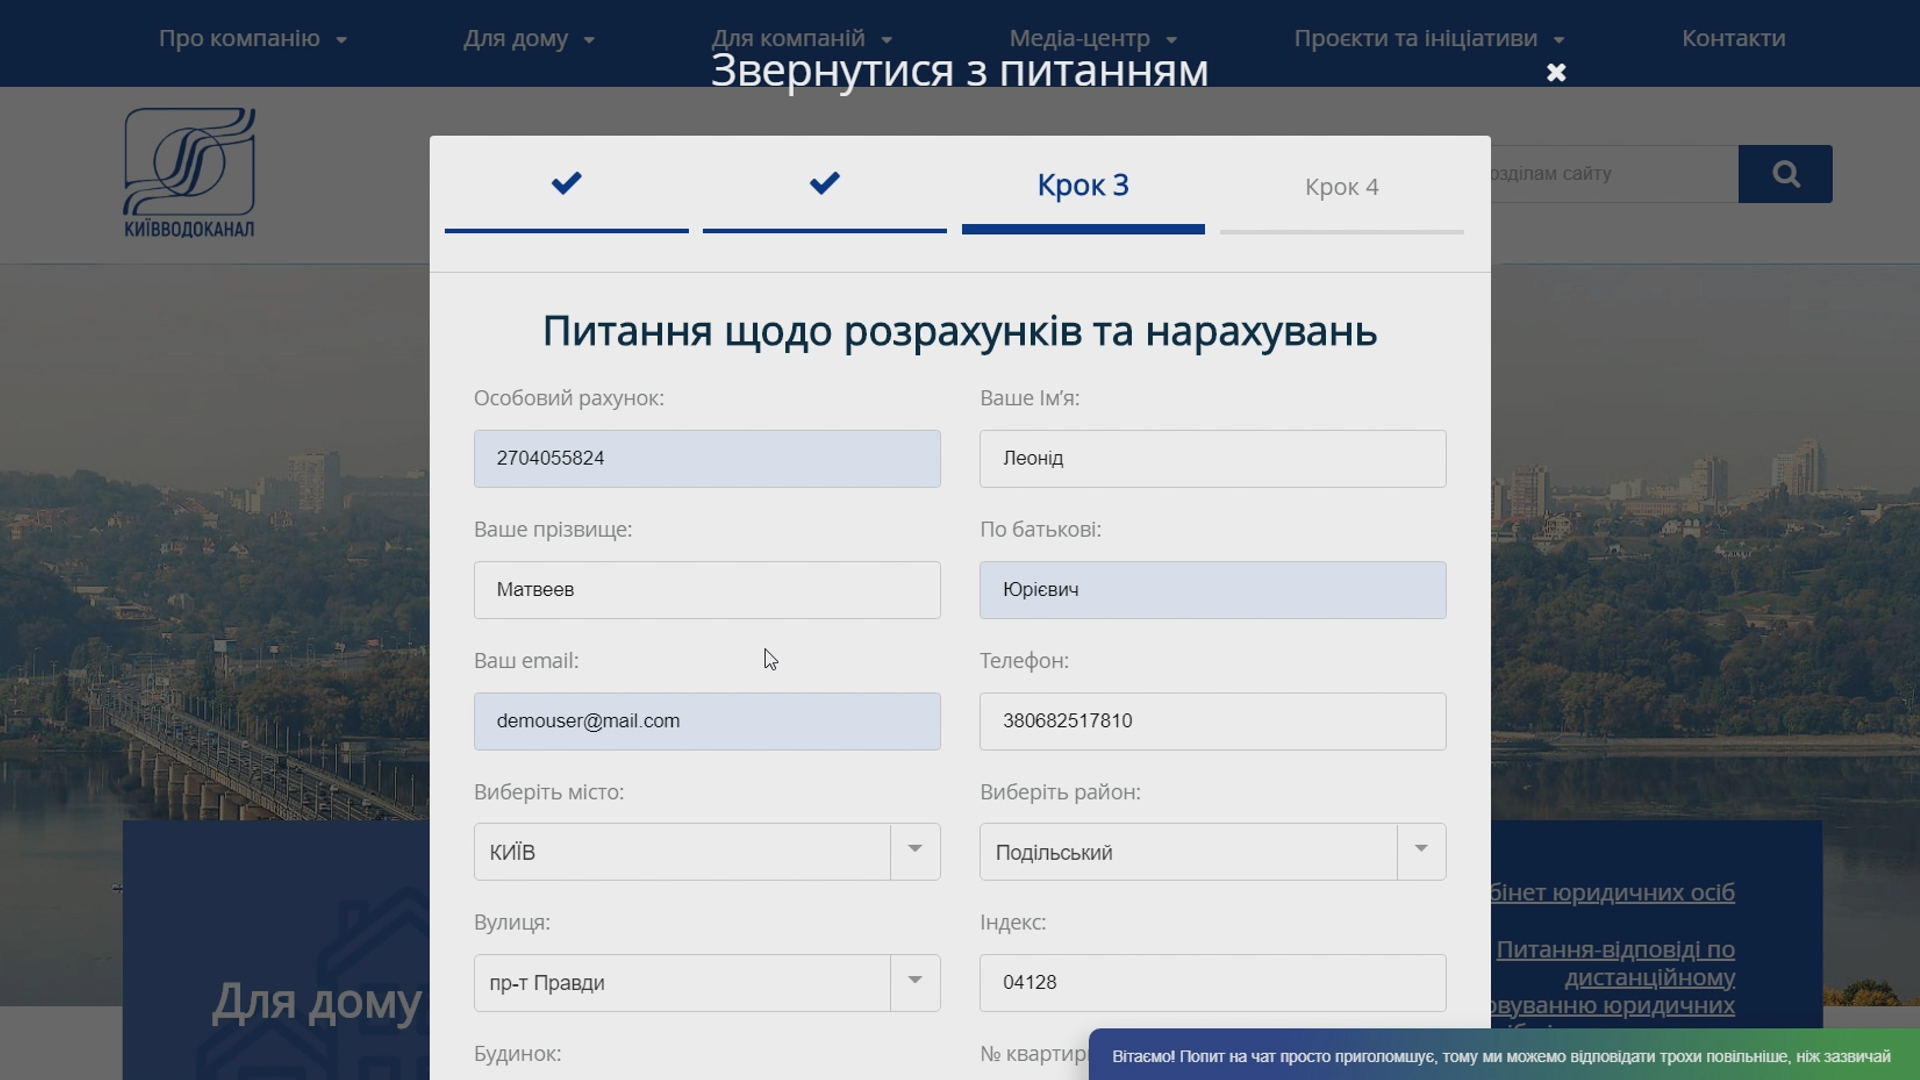Image resolution: width=1920 pixels, height=1080 pixels.
Task: Expand the city dropdown showing КИЇВ
Action: (914, 851)
